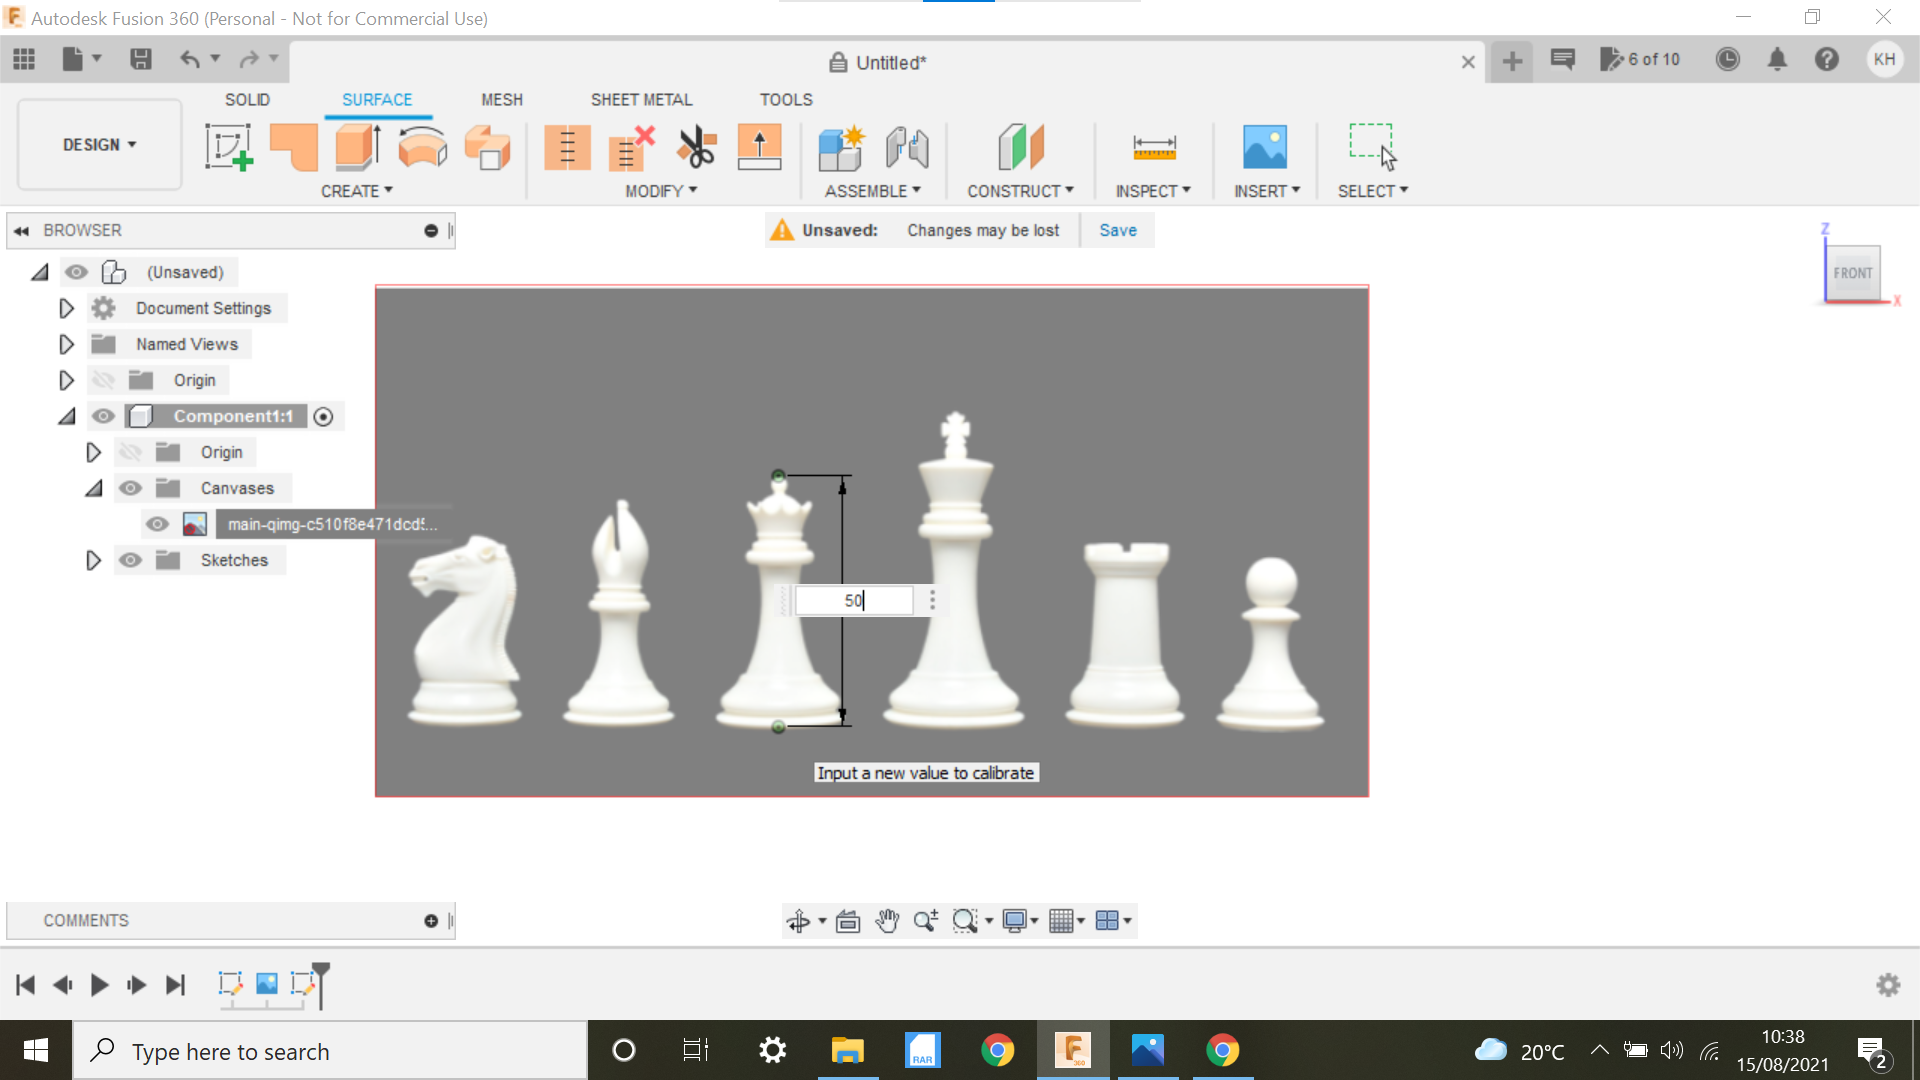Expand the Document Settings node
1920x1080 pixels.
(x=66, y=308)
